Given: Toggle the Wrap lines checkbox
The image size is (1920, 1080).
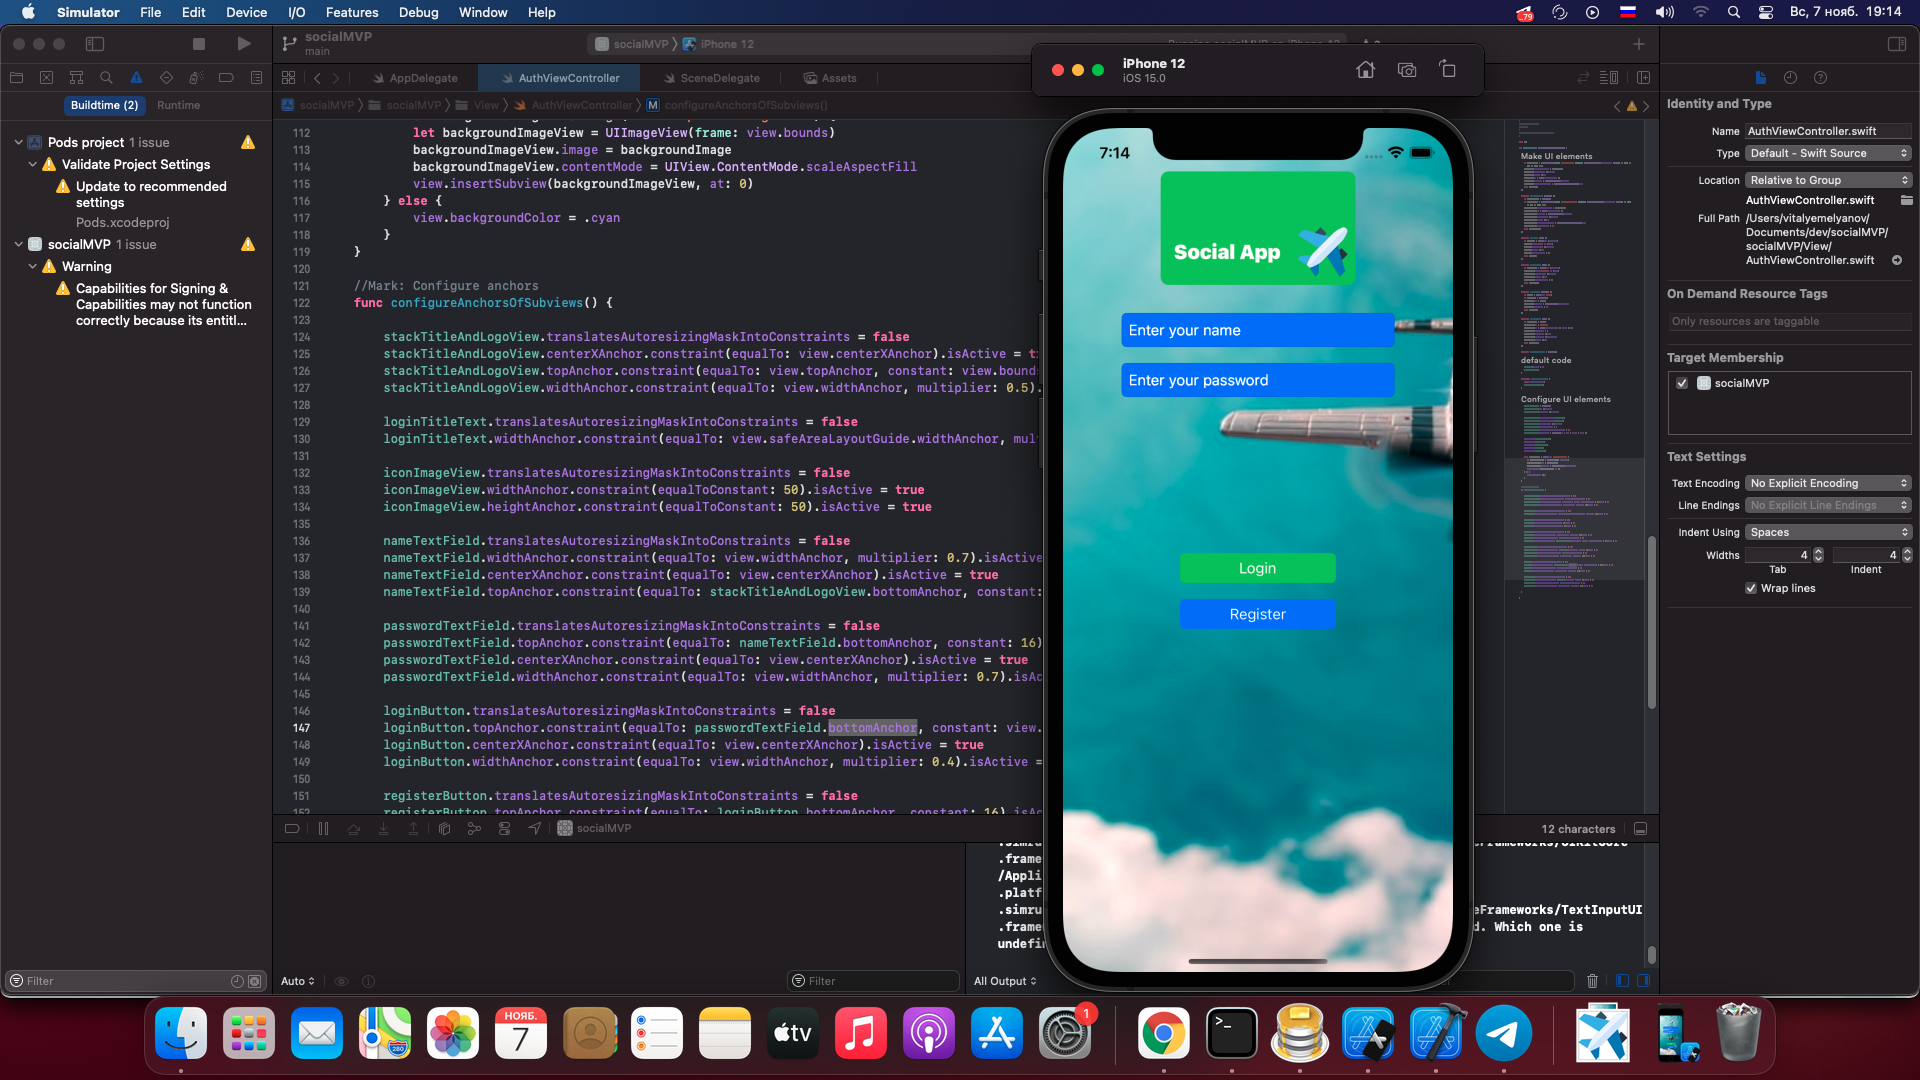Looking at the screenshot, I should pos(1751,588).
